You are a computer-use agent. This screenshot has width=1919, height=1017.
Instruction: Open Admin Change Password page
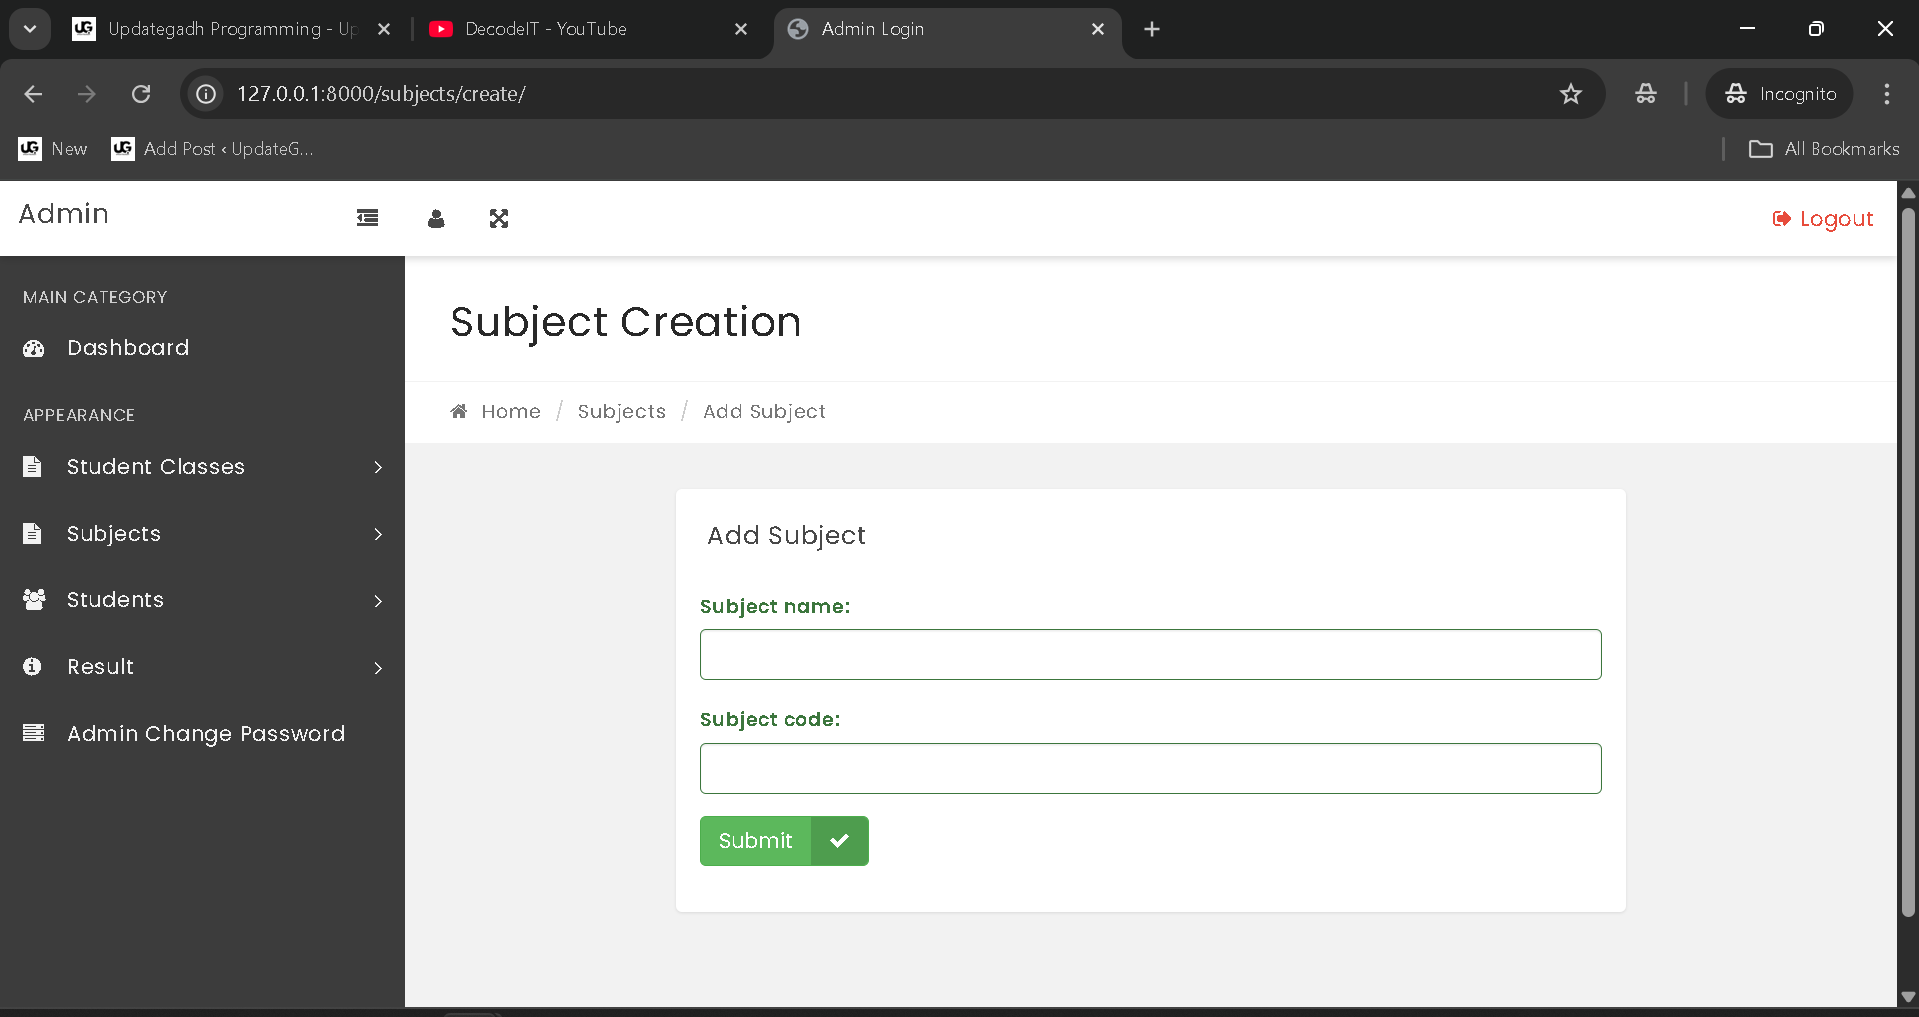205,734
